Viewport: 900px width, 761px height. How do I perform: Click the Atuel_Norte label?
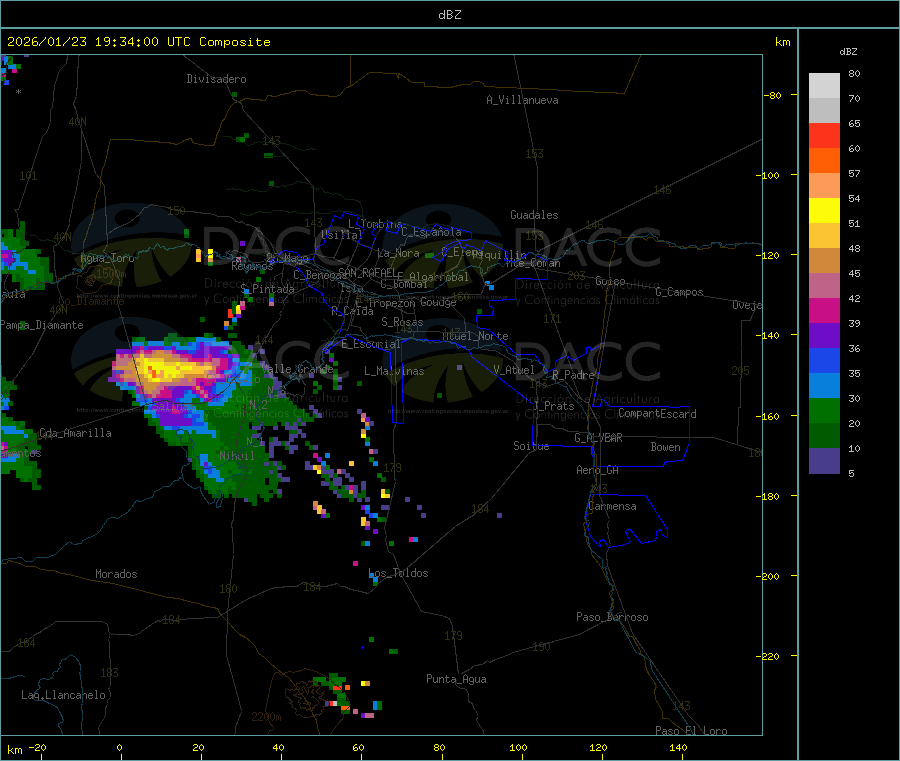click(475, 336)
